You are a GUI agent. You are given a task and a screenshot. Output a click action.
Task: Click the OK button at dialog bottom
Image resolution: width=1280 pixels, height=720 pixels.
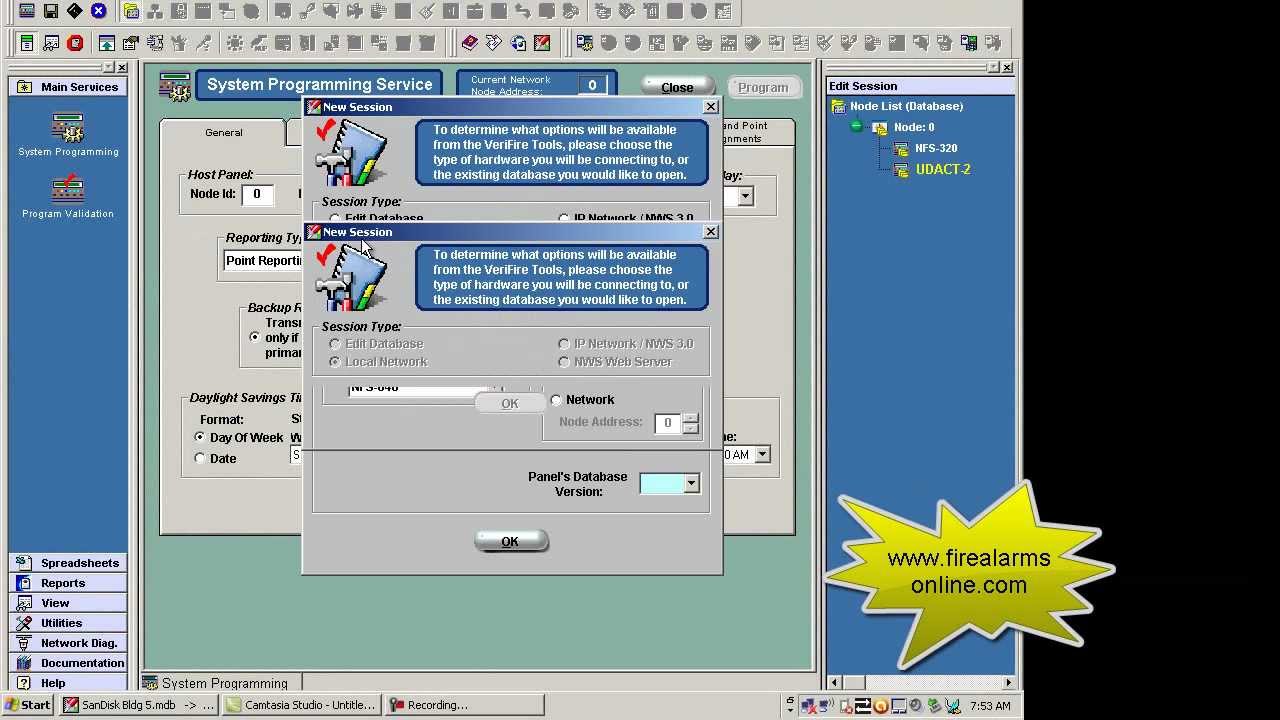tap(510, 541)
